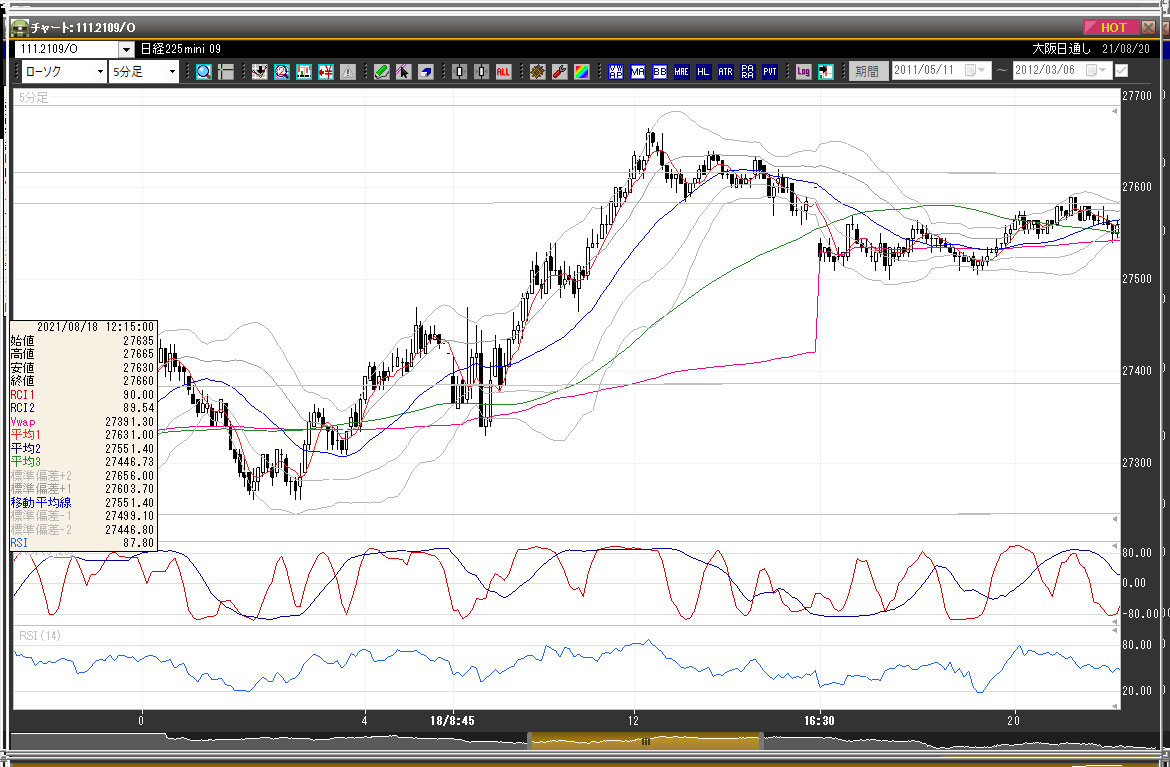Select the arrow pointer selection tool
The width and height of the screenshot is (1170, 767).
(404, 72)
